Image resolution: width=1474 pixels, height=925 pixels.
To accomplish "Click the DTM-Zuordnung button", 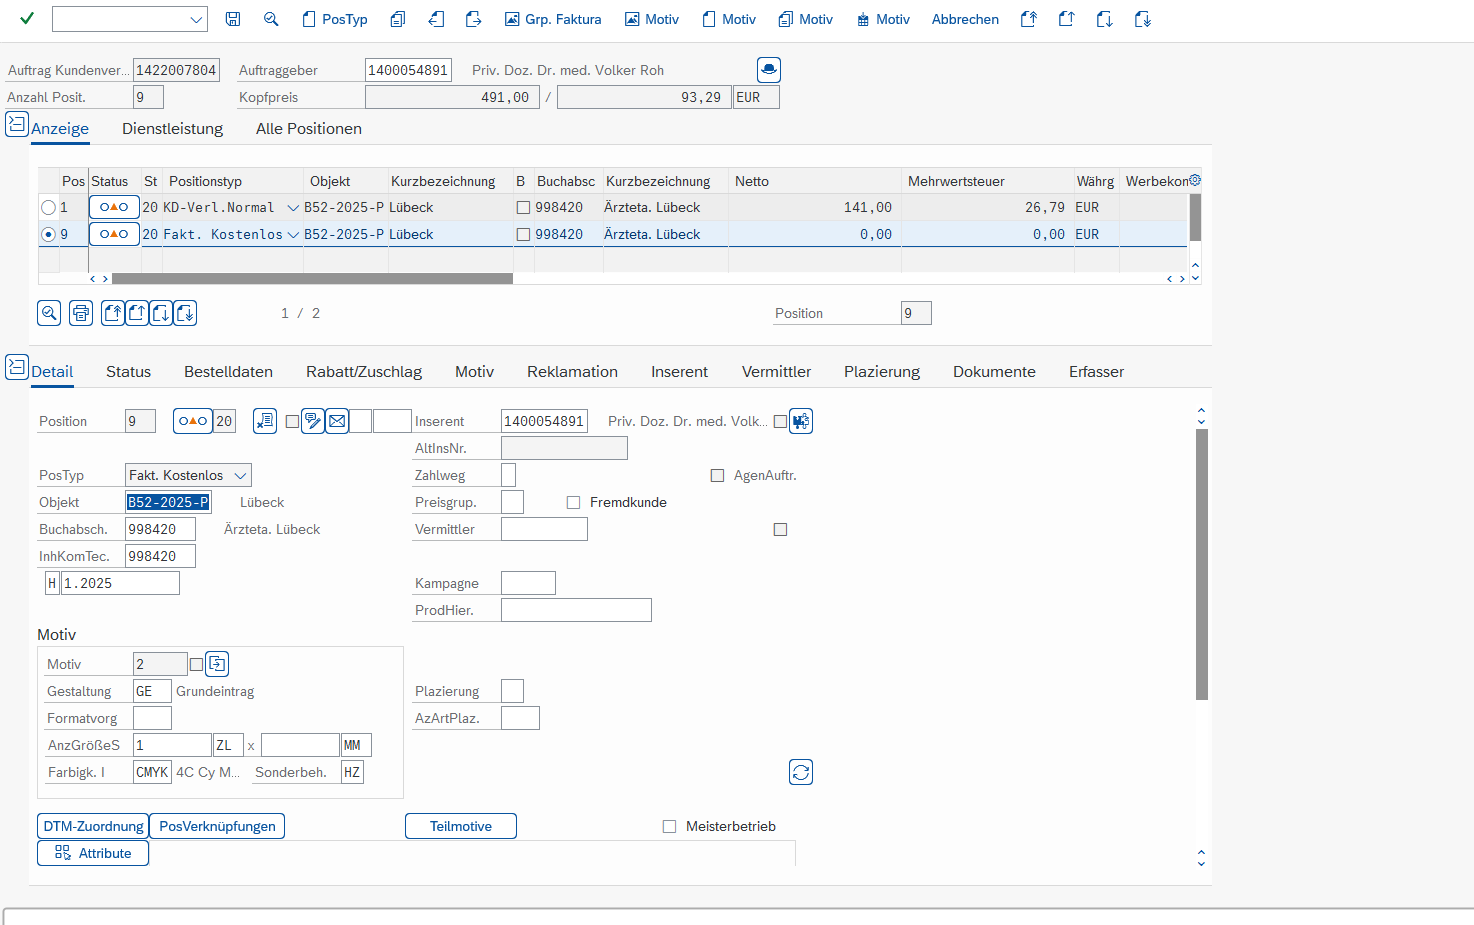I will pyautogui.click(x=93, y=826).
